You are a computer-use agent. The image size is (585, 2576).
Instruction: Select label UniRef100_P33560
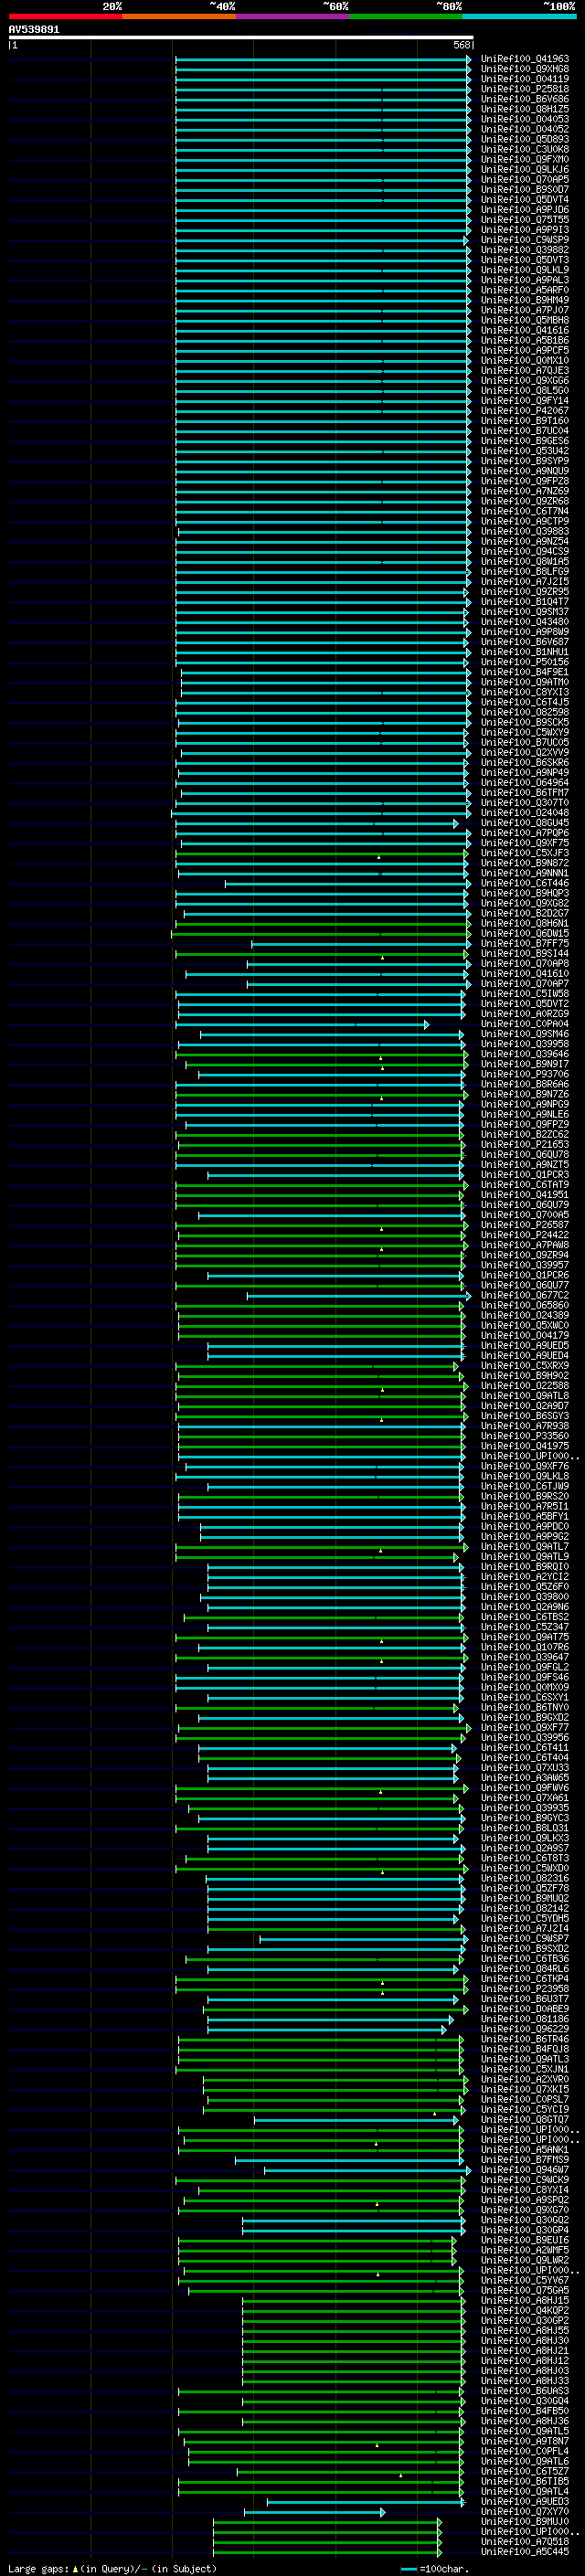point(525,1436)
